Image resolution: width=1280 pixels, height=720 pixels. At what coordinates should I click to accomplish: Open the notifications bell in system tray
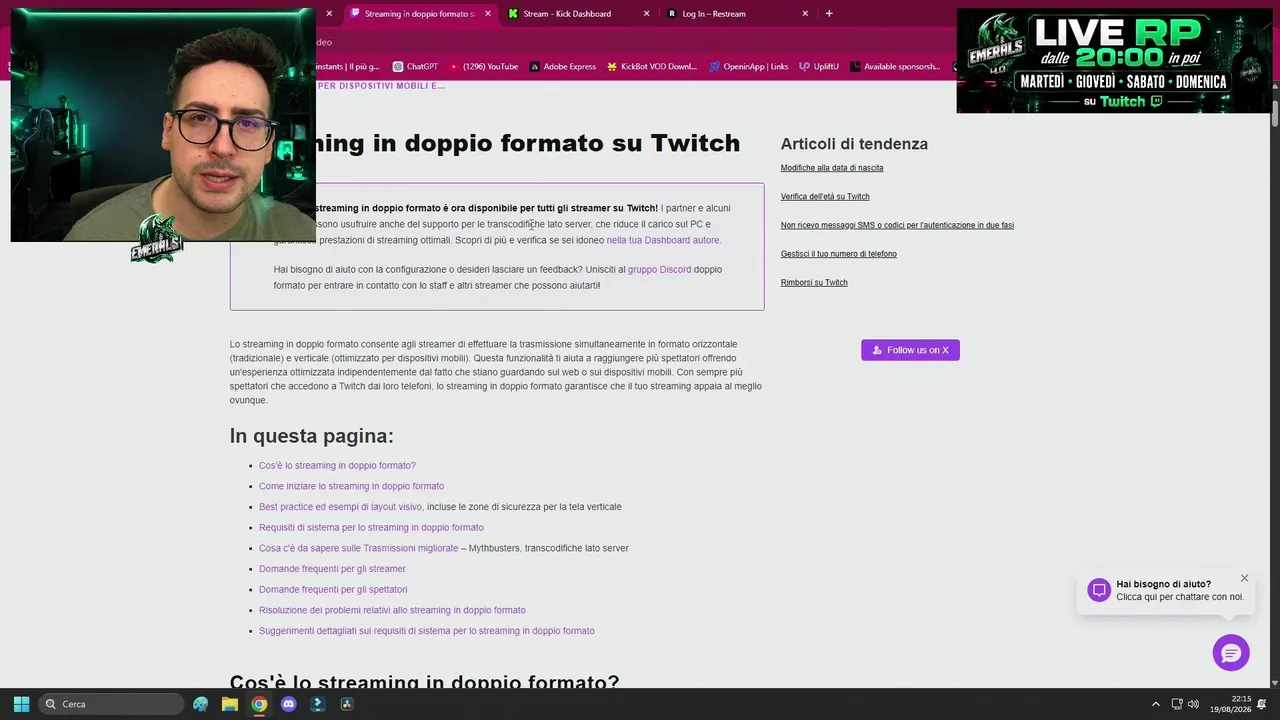1262,704
